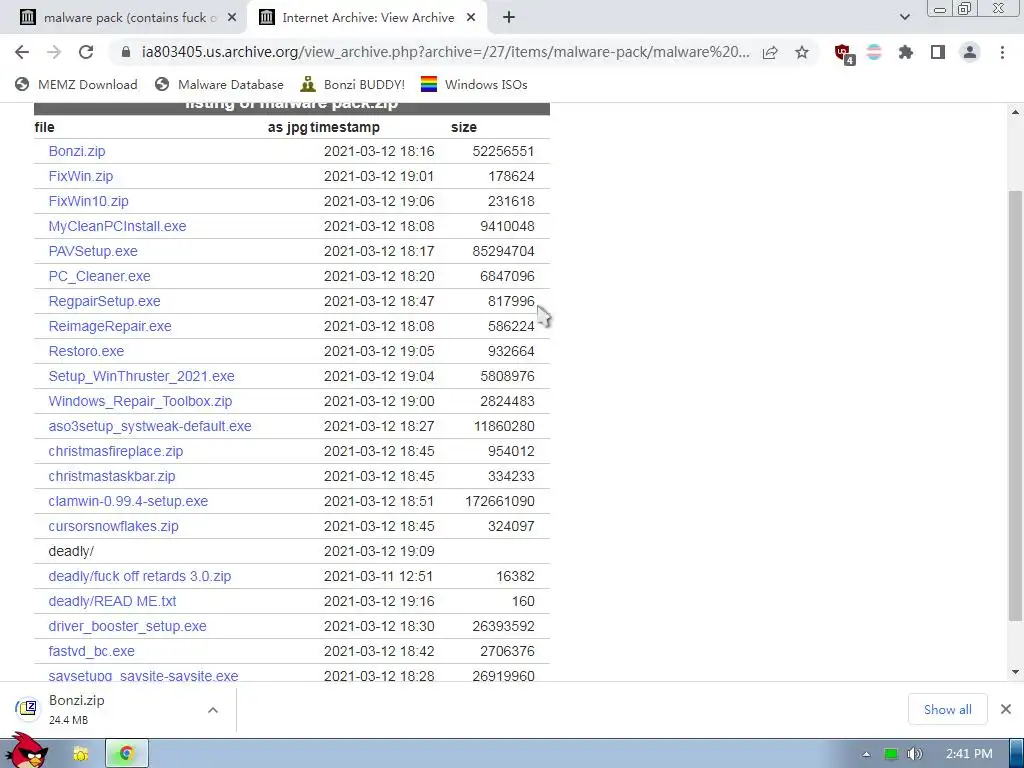Select timestamp 2021-03-12 19:01 for FixWin.zip
The width and height of the screenshot is (1024, 768).
click(379, 176)
